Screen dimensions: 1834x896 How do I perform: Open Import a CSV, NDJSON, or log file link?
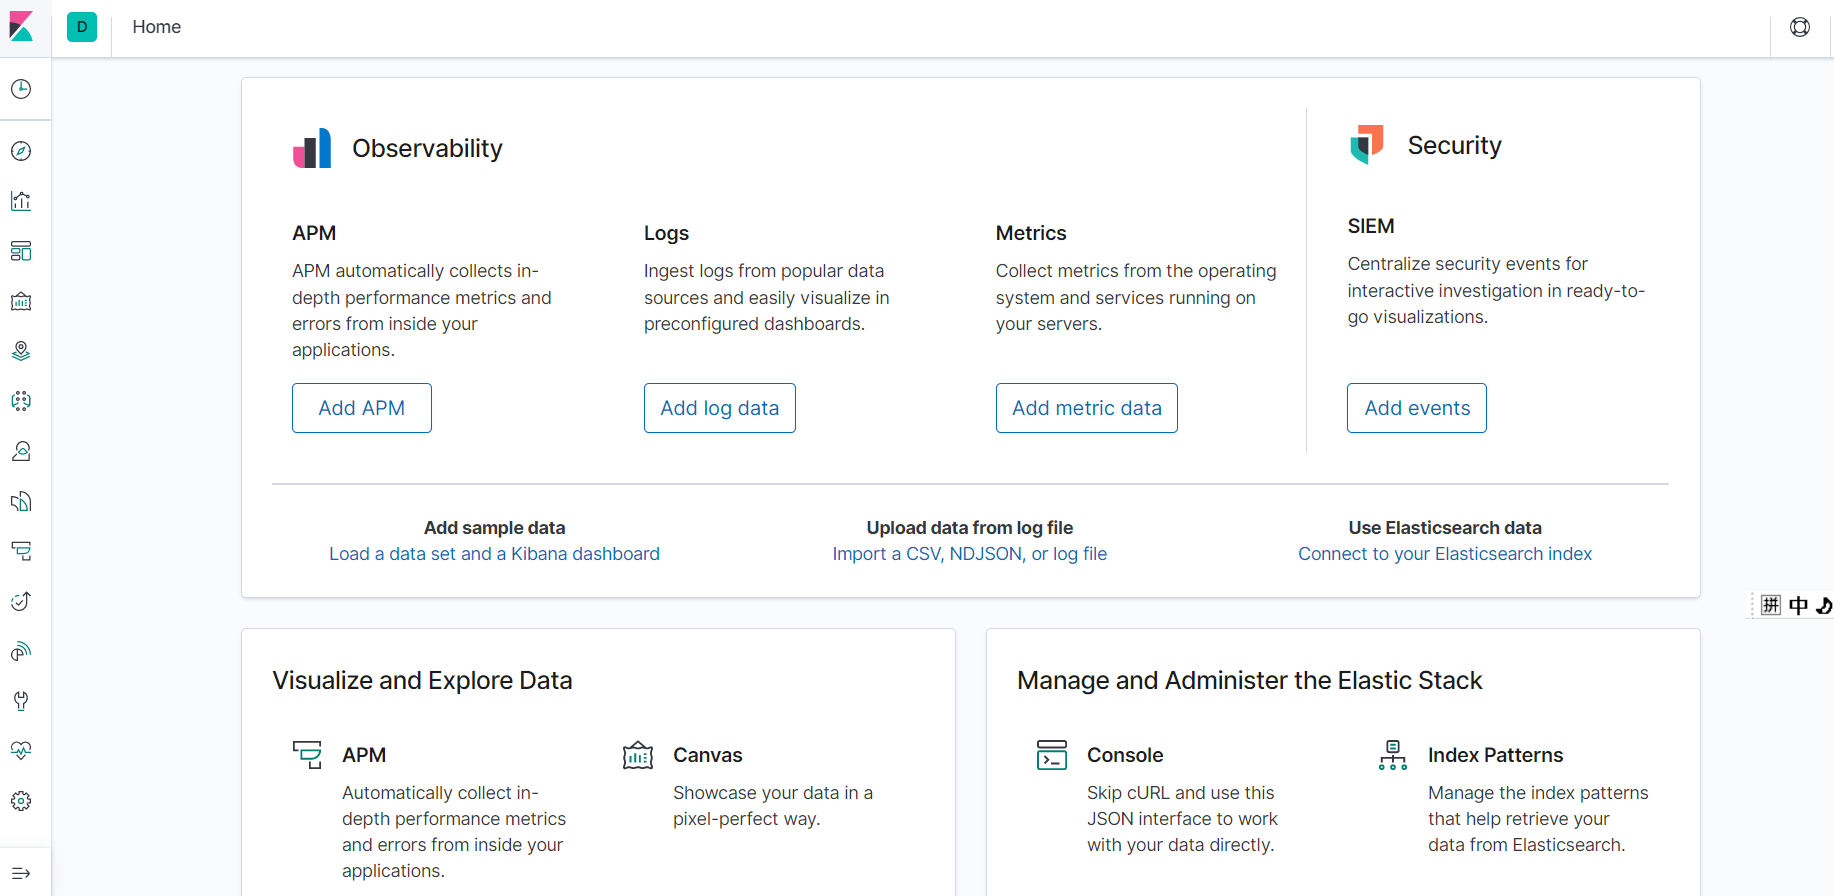(970, 554)
